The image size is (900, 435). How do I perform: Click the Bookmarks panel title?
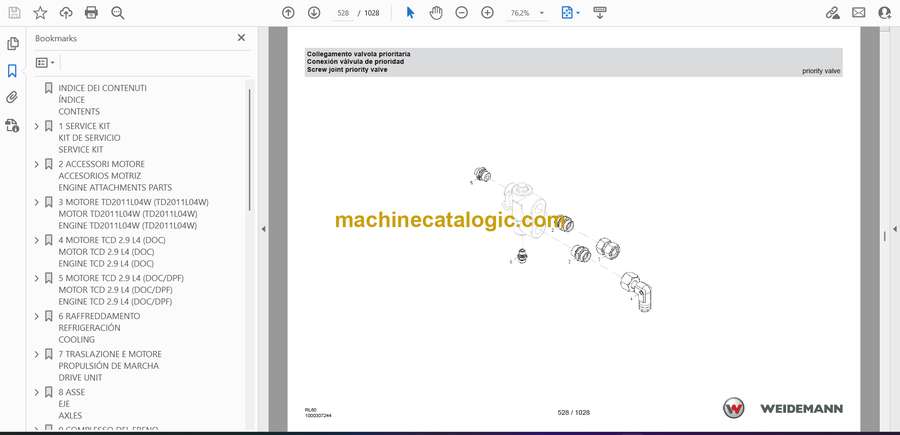click(56, 38)
